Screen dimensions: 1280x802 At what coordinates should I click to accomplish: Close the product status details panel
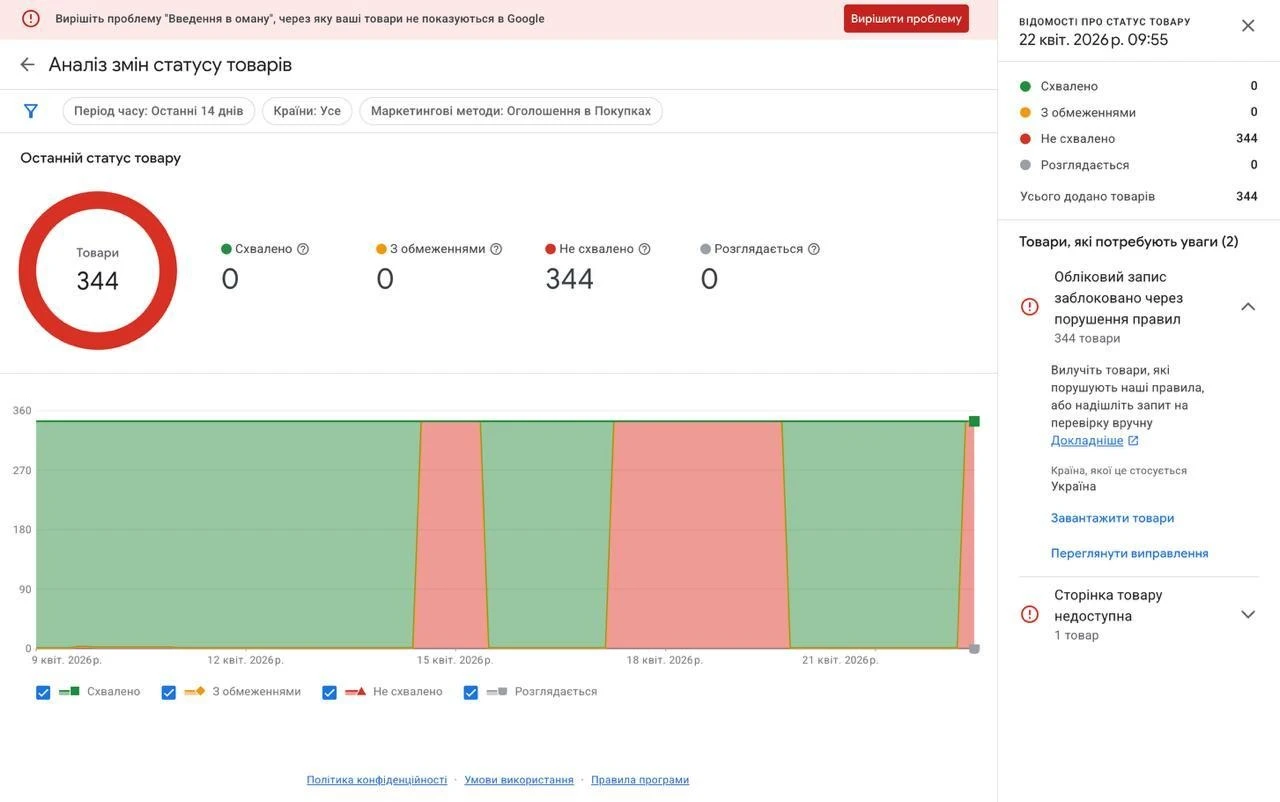(1248, 26)
